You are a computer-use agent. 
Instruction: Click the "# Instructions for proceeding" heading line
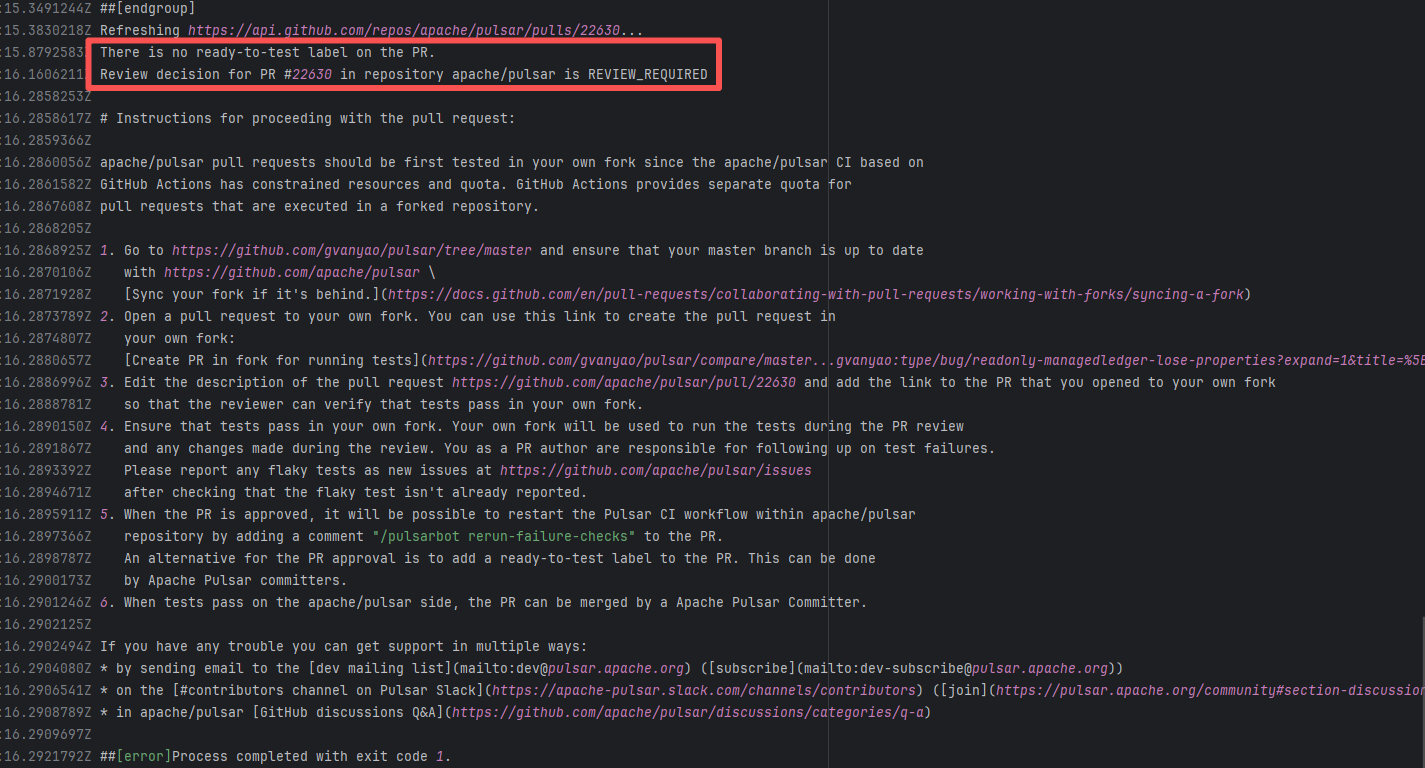coord(307,118)
